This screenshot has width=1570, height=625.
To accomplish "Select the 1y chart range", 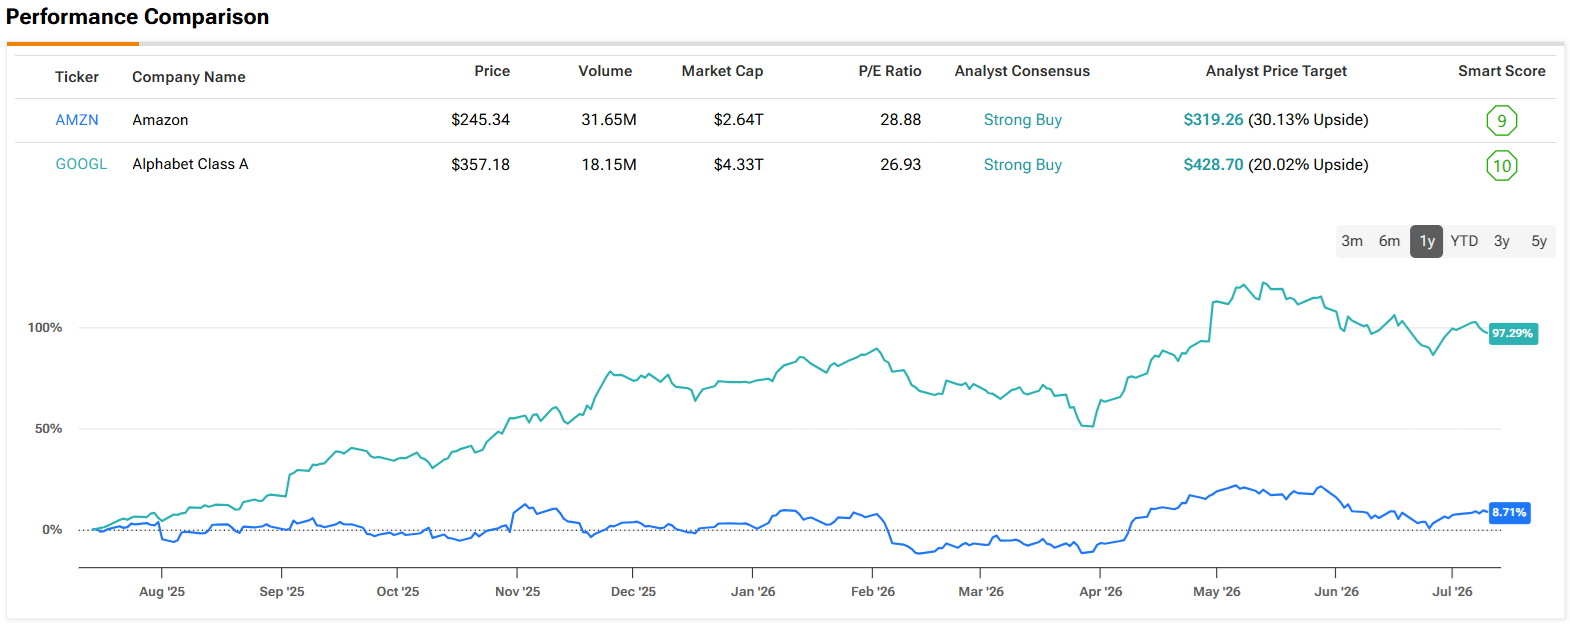I will coord(1427,241).
